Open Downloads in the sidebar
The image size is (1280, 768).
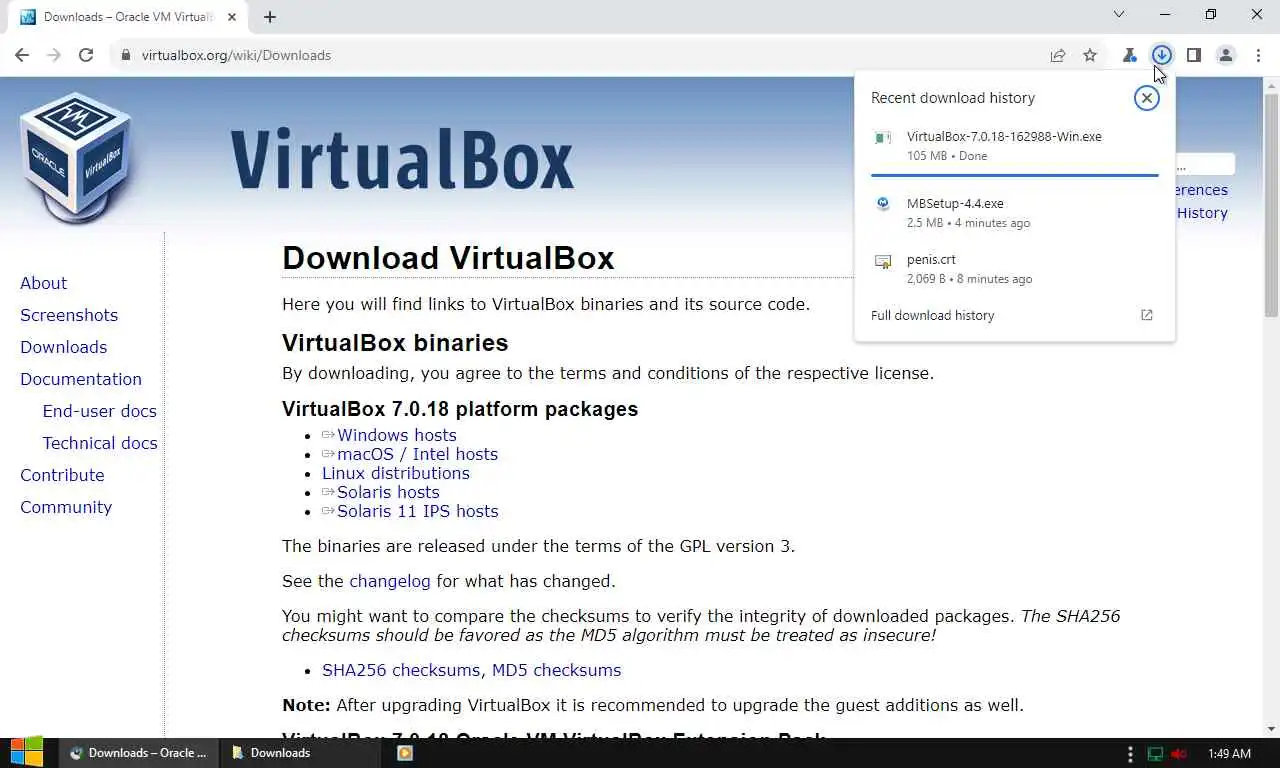[x=63, y=347]
